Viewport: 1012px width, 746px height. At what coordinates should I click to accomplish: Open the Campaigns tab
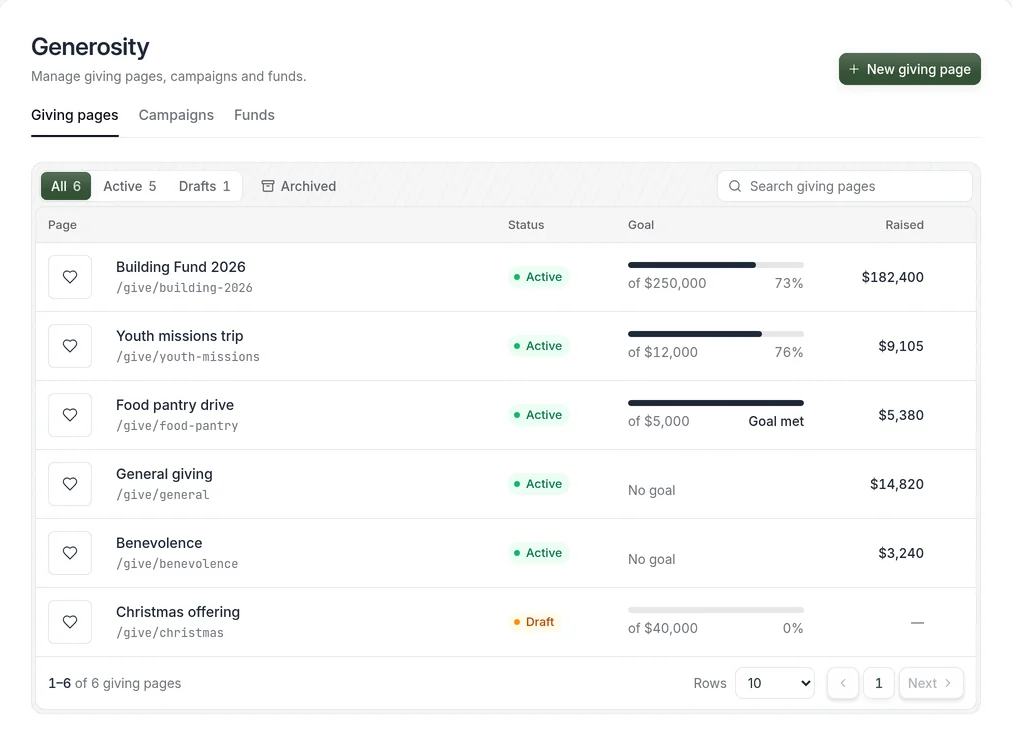tap(176, 115)
